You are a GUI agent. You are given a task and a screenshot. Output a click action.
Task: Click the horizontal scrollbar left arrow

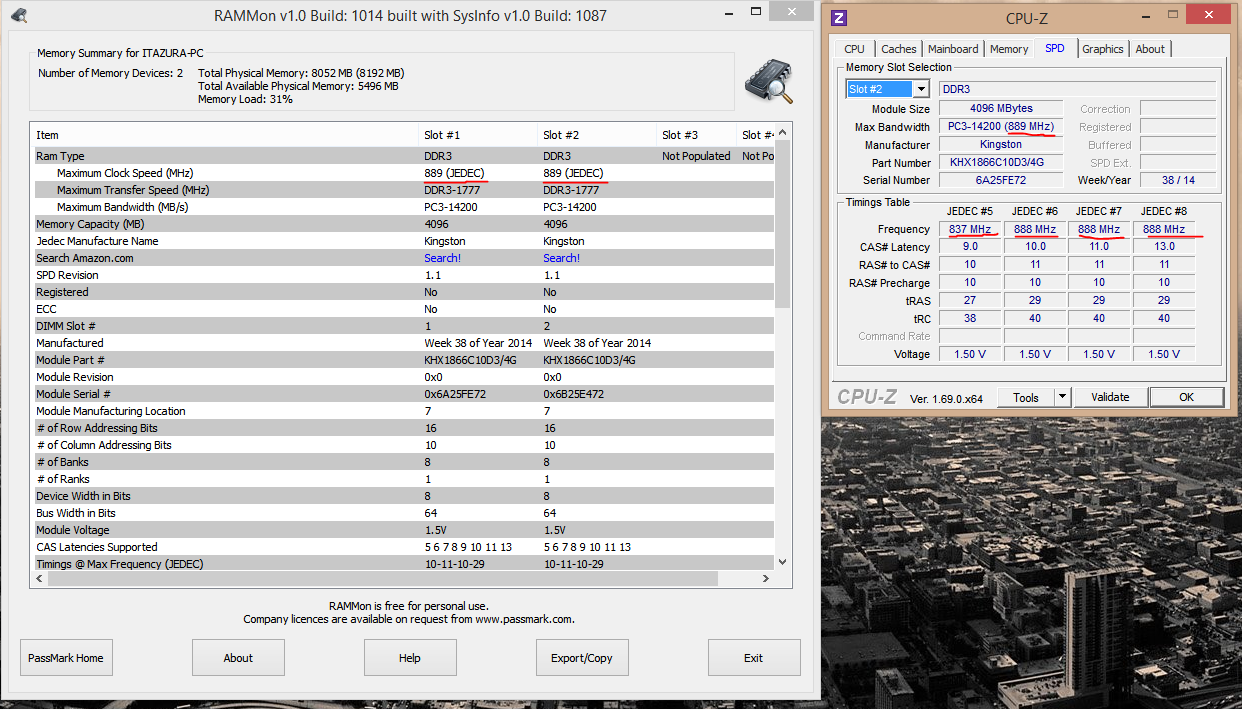pos(40,579)
